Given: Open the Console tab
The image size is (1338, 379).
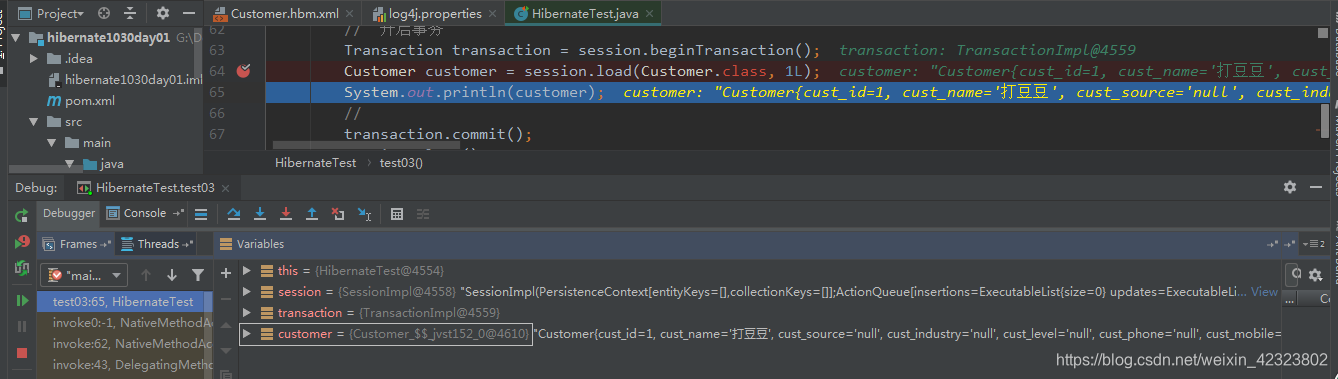Looking at the screenshot, I should (144, 213).
